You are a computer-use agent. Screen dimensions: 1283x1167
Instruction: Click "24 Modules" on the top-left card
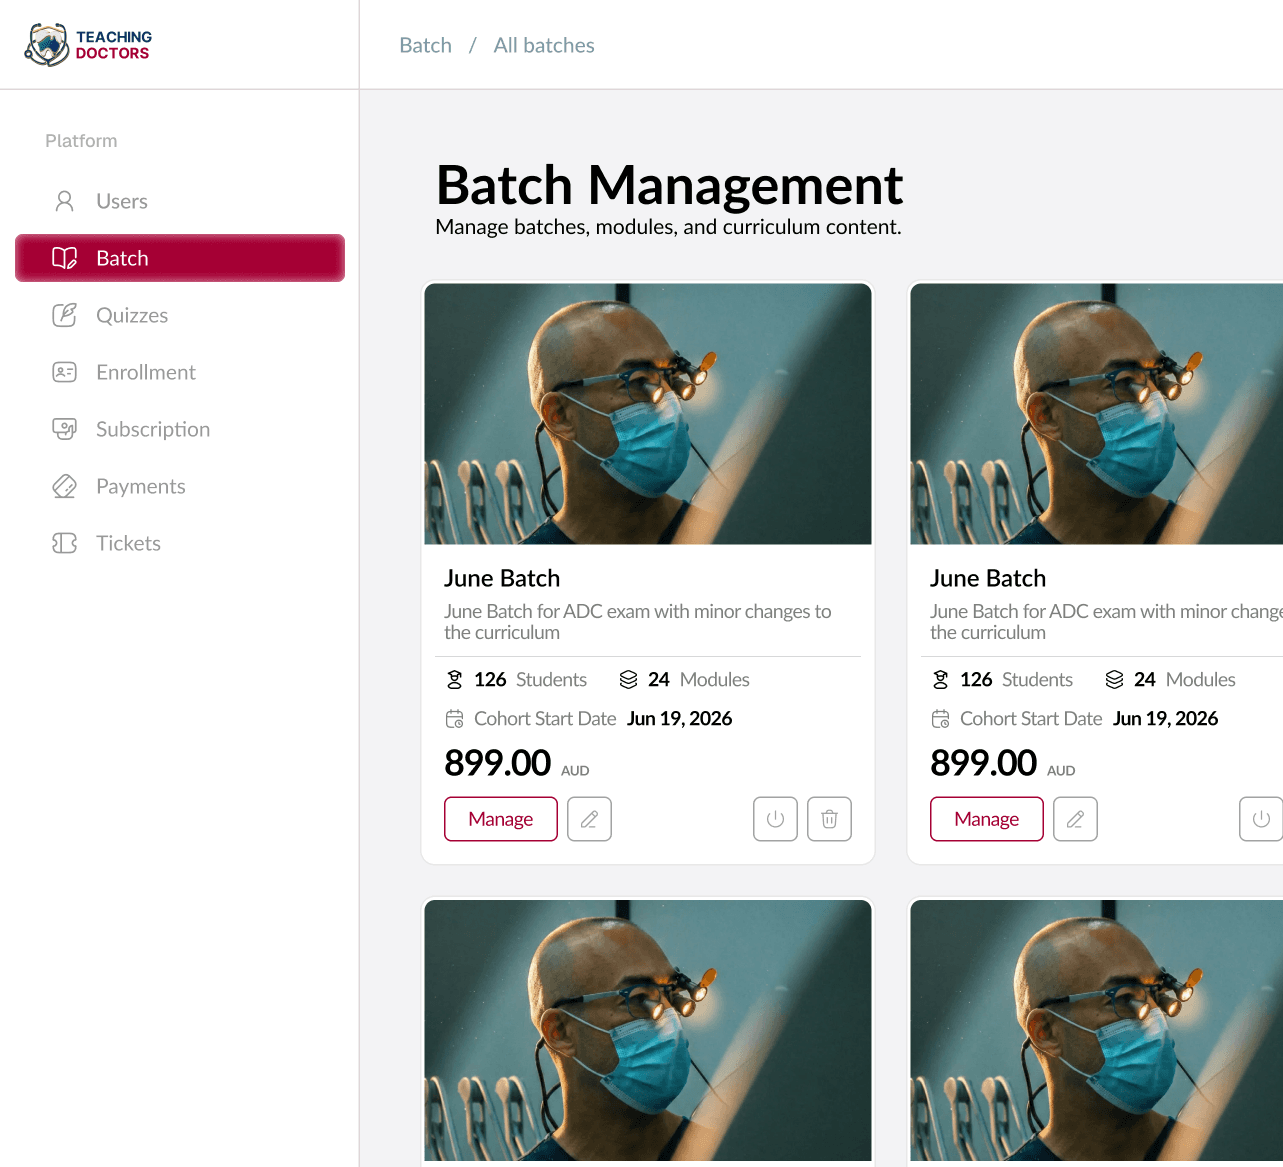[x=699, y=680]
